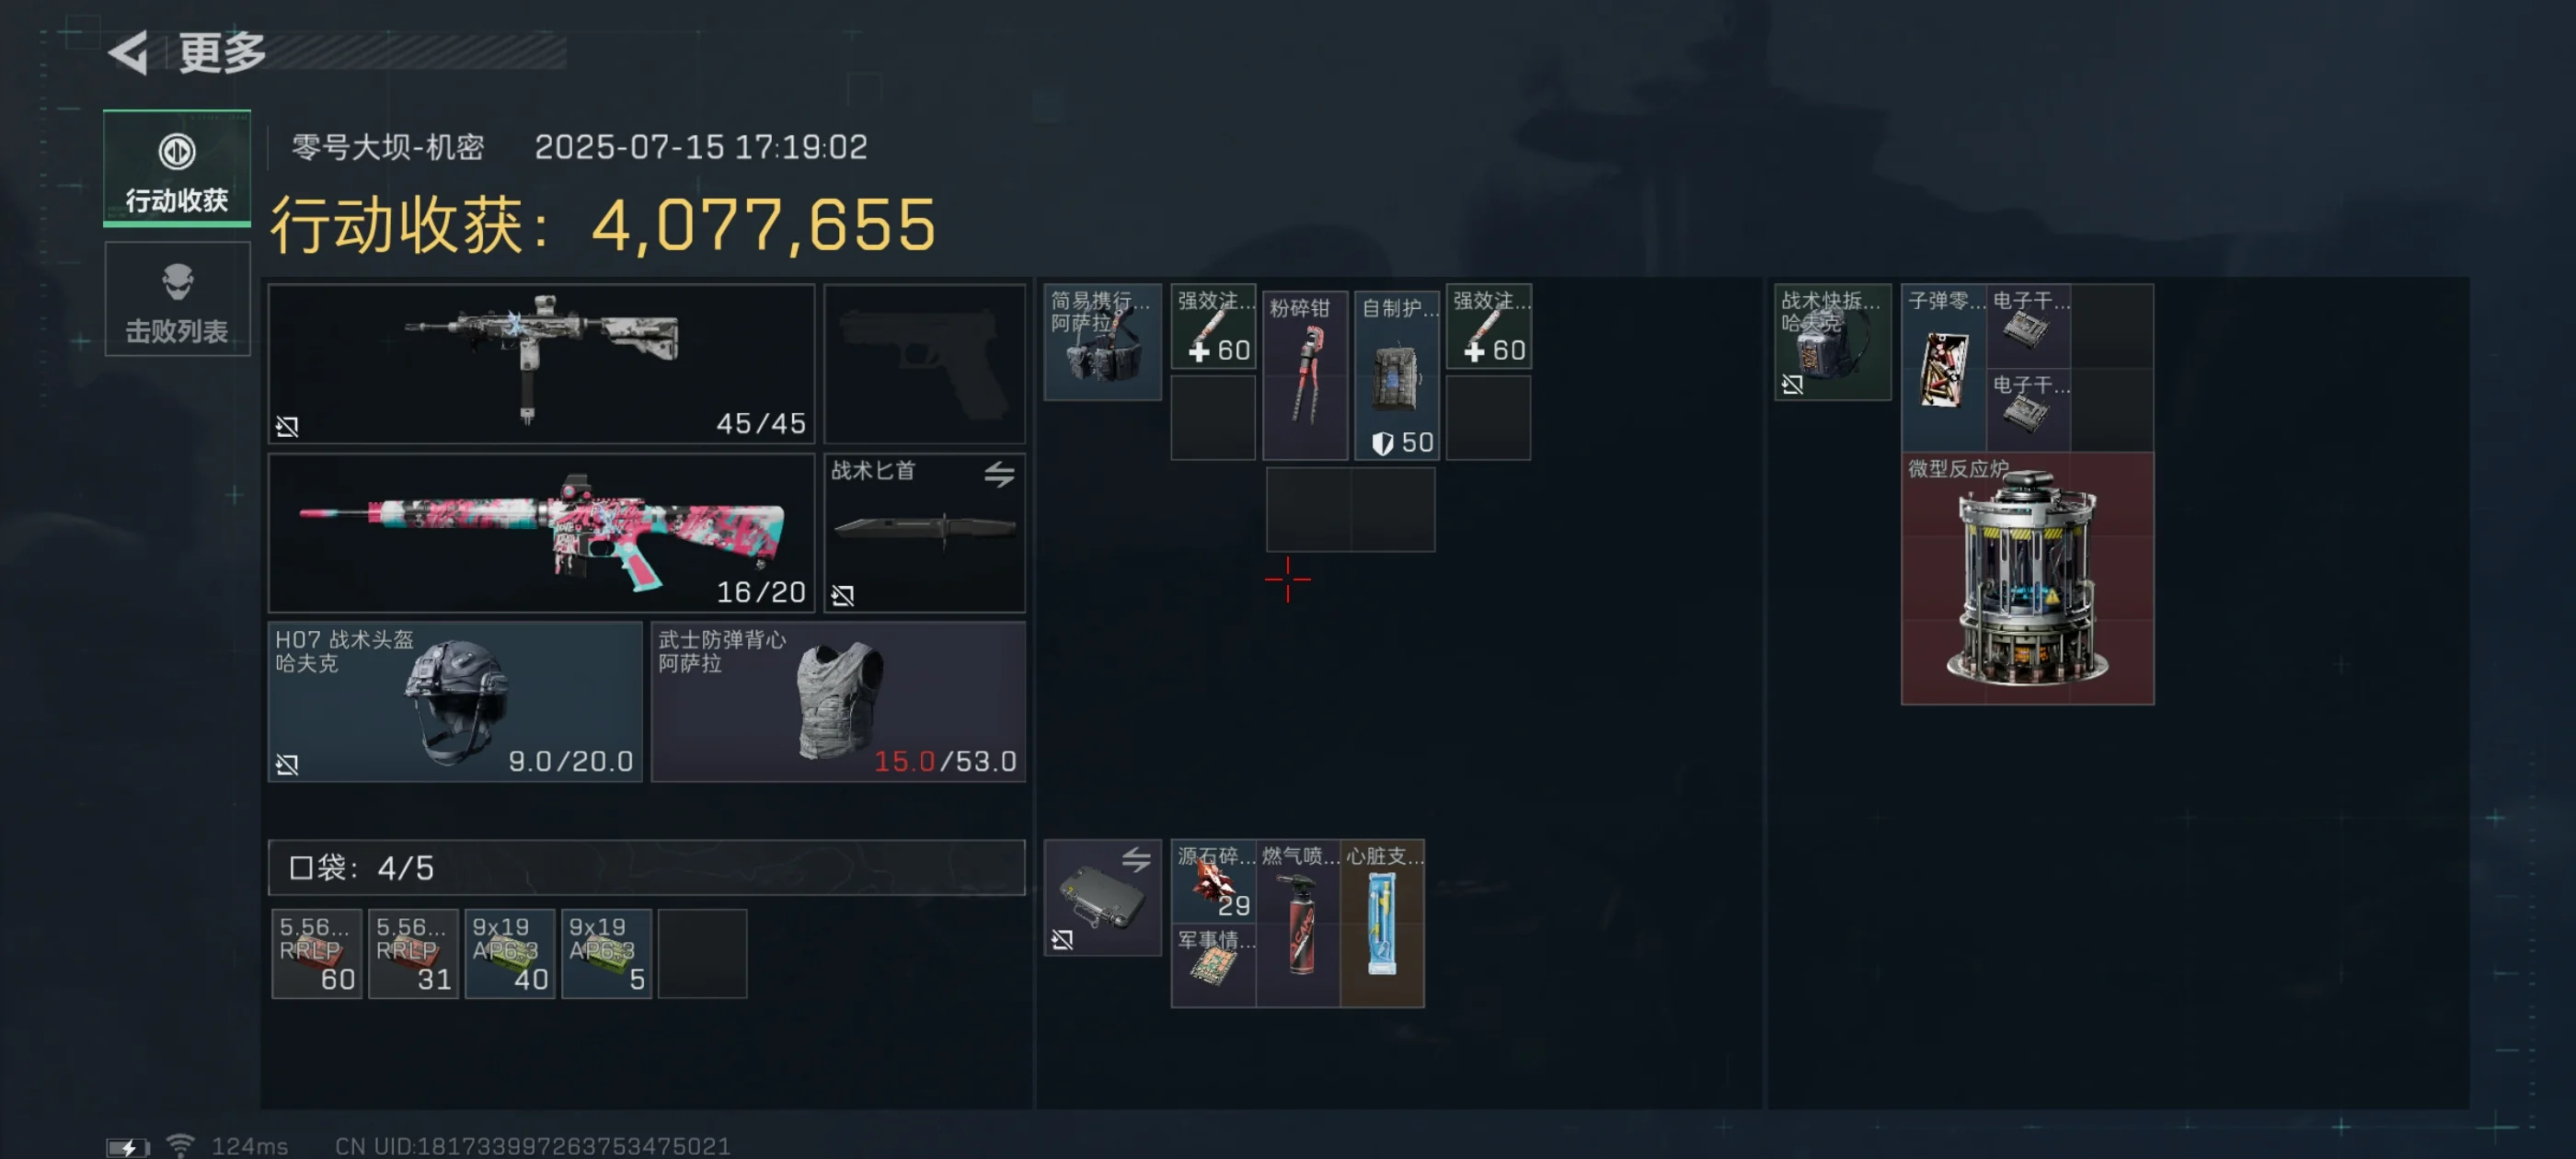Image resolution: width=2576 pixels, height=1159 pixels.
Task: Click the 心脏支架 blue item
Action: 1382,923
